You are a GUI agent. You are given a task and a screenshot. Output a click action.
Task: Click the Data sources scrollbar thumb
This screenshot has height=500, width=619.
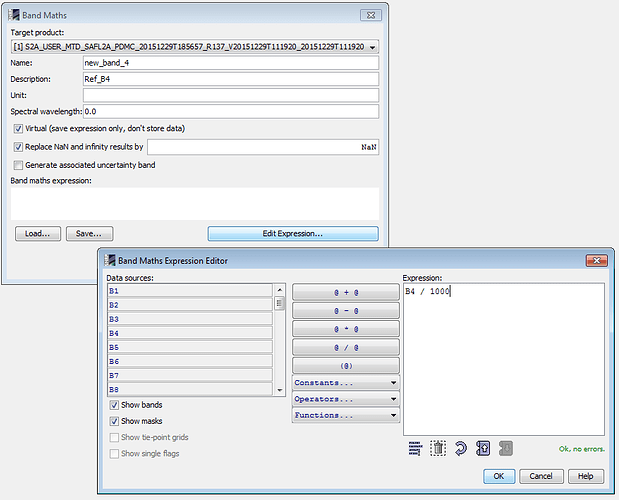click(279, 303)
